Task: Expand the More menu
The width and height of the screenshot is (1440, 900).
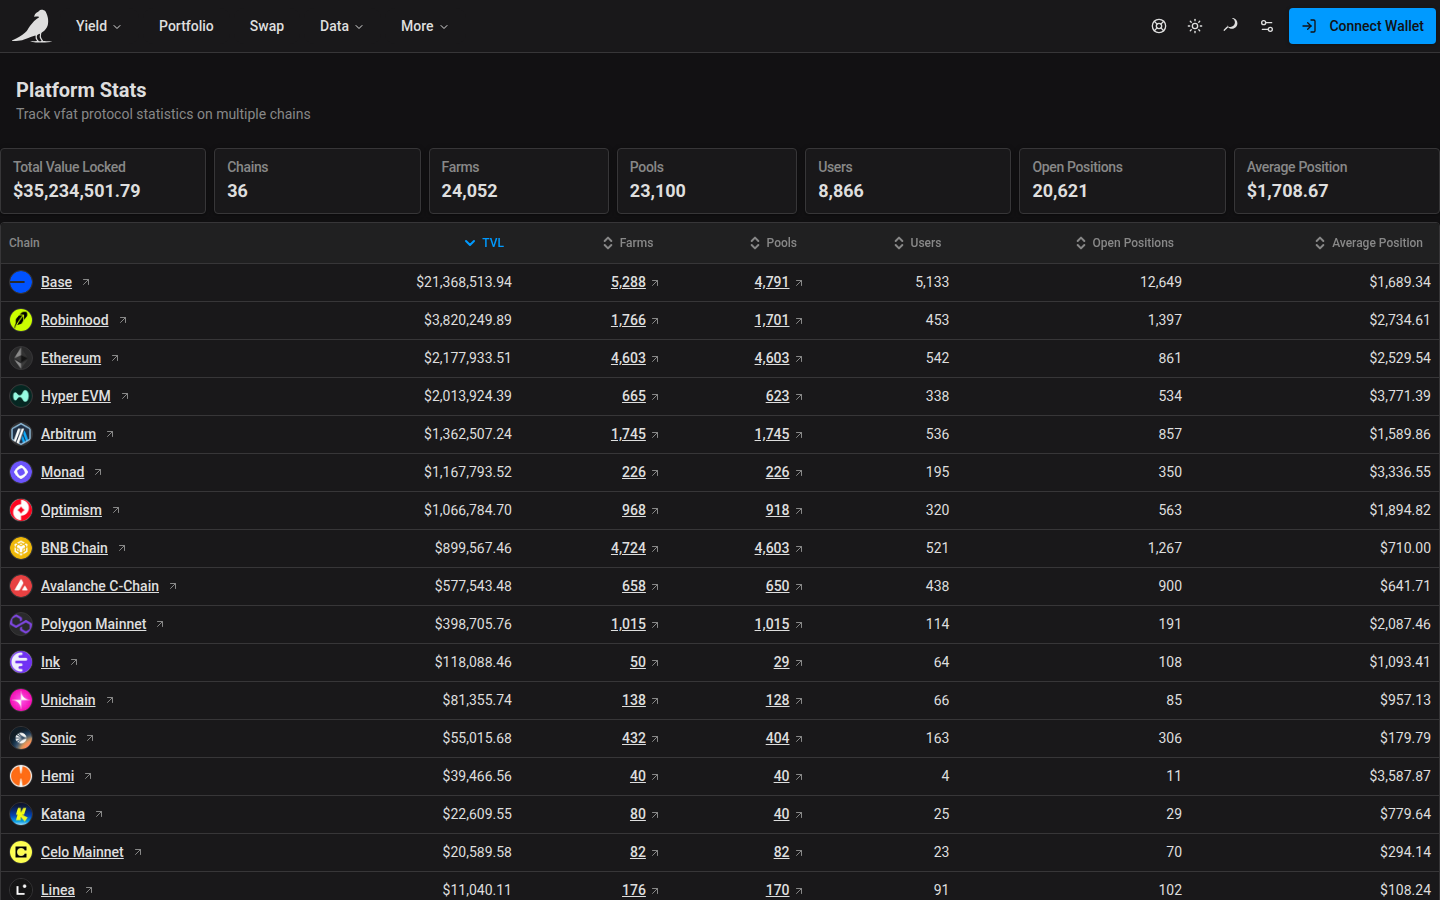Action: tap(424, 26)
